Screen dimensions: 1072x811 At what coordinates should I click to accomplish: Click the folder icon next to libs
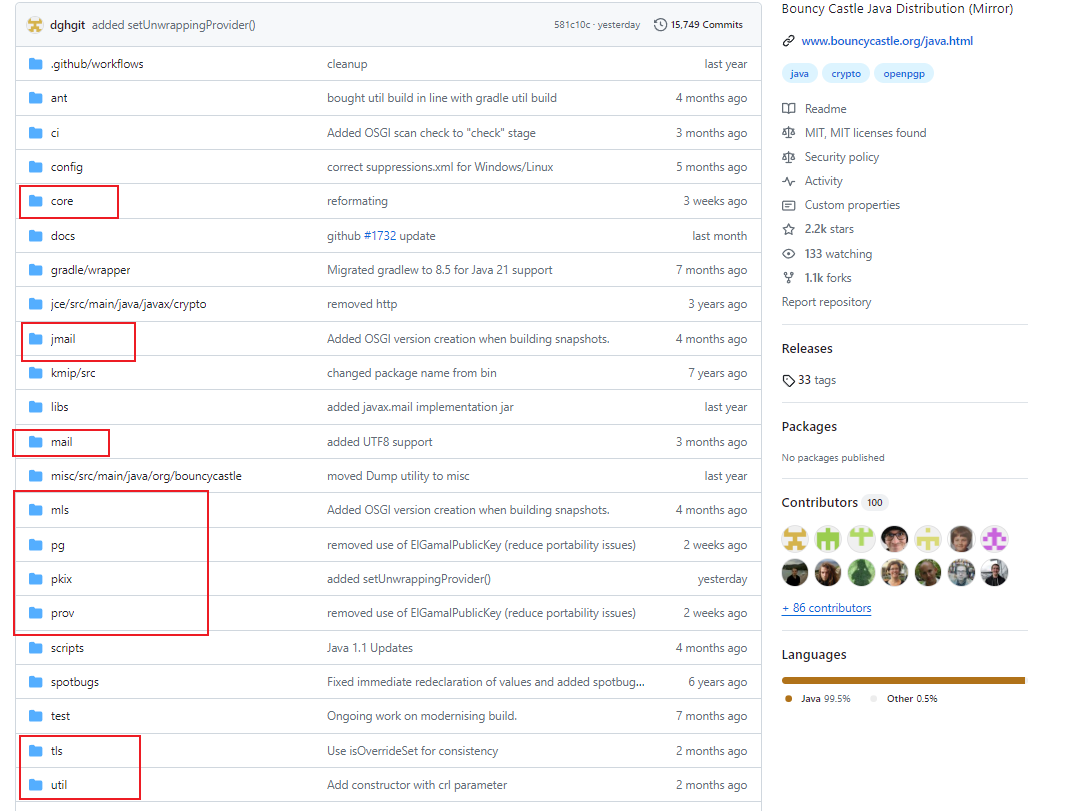coord(36,407)
